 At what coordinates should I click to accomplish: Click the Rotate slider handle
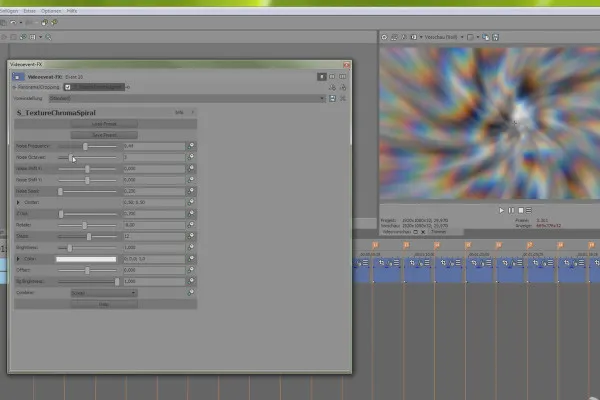click(85, 225)
